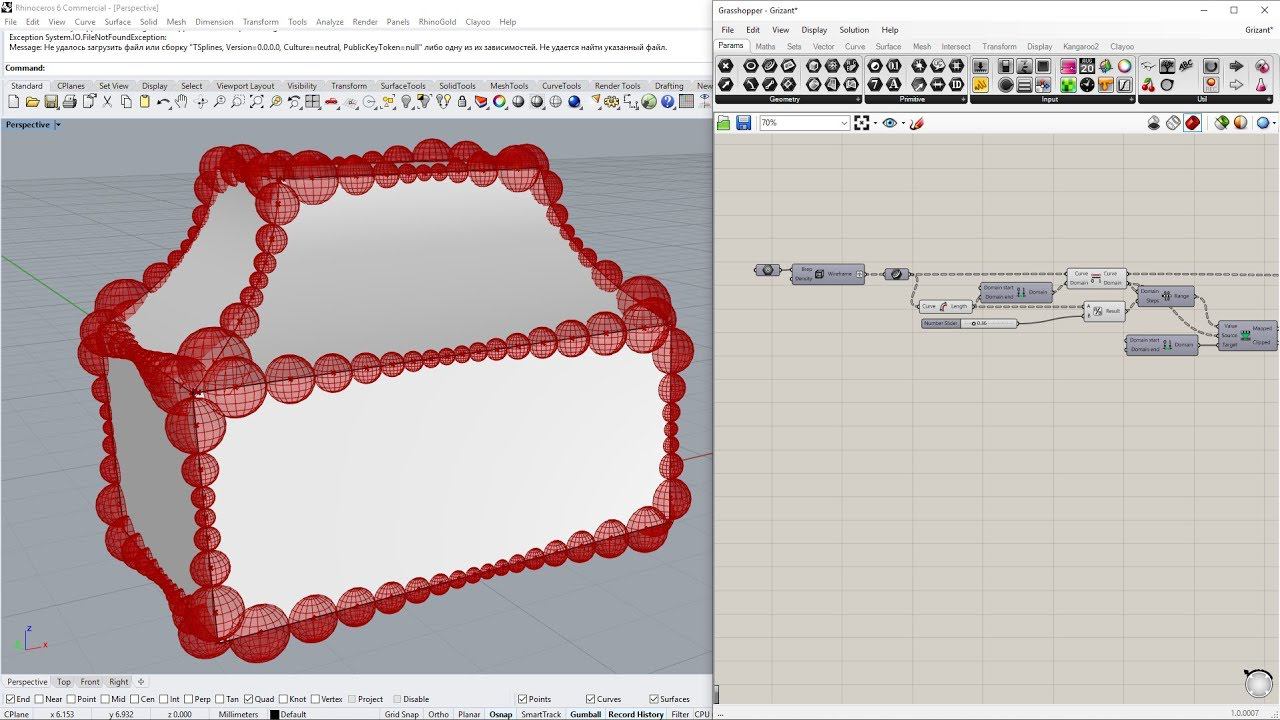This screenshot has height=720, width=1280.
Task: Open the Solution menu in Grasshopper
Action: click(854, 30)
